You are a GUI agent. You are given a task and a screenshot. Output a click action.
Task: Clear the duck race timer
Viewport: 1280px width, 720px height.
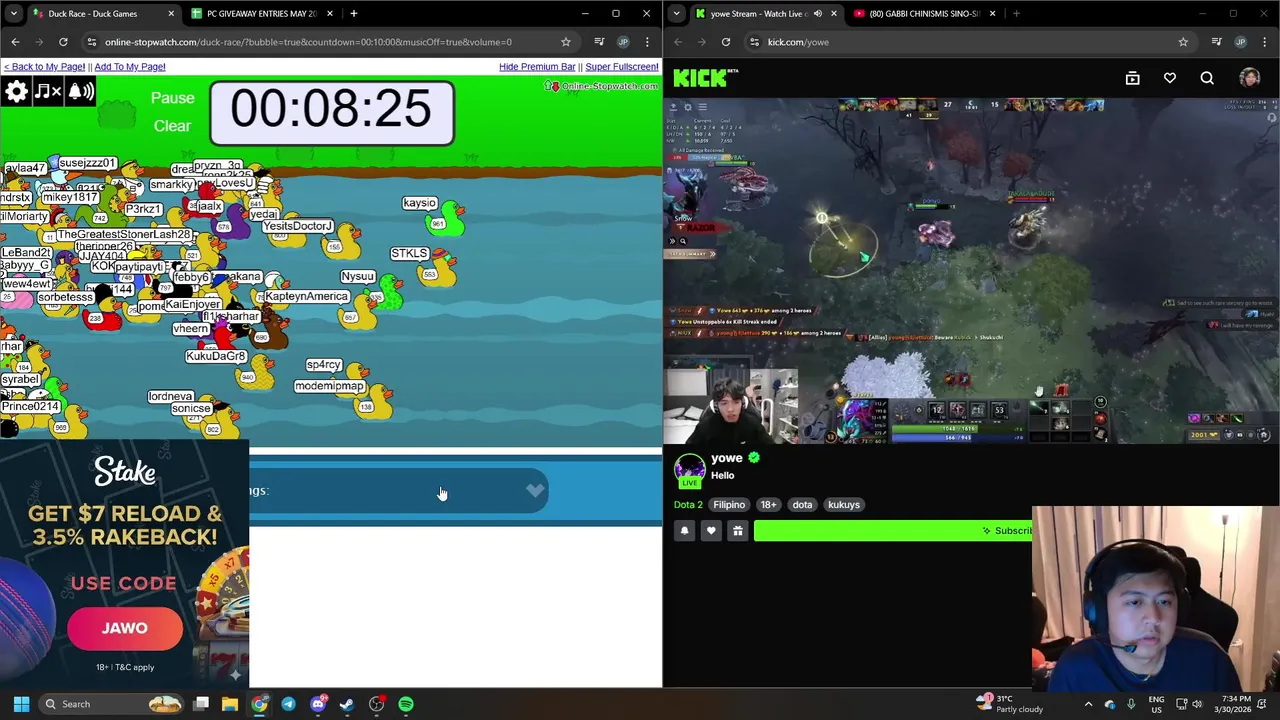(x=172, y=126)
